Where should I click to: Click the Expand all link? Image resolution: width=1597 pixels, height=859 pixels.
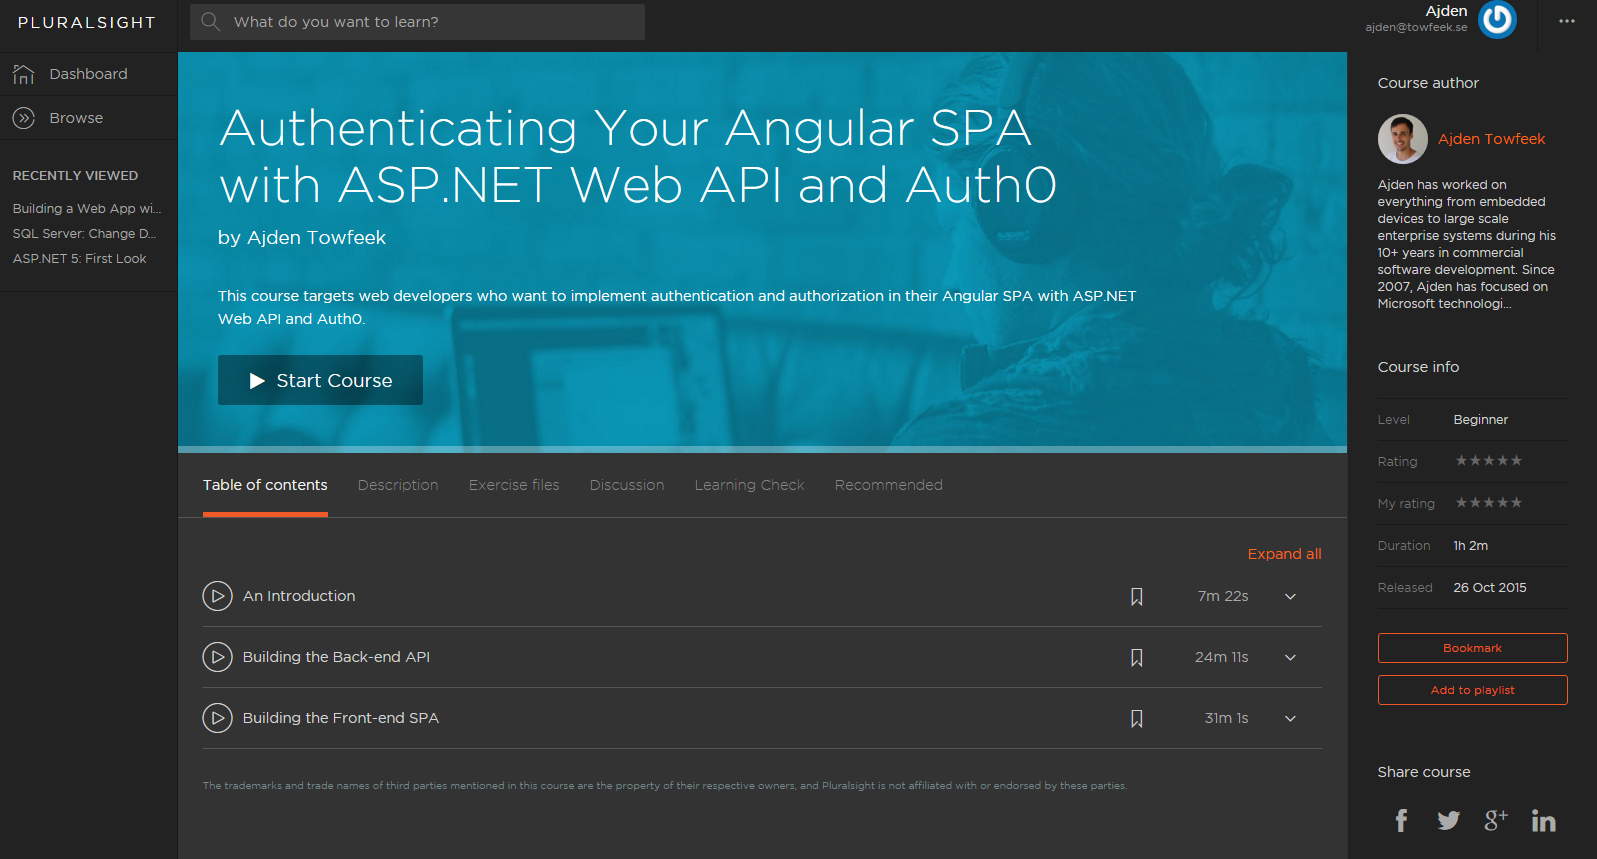[x=1284, y=554]
